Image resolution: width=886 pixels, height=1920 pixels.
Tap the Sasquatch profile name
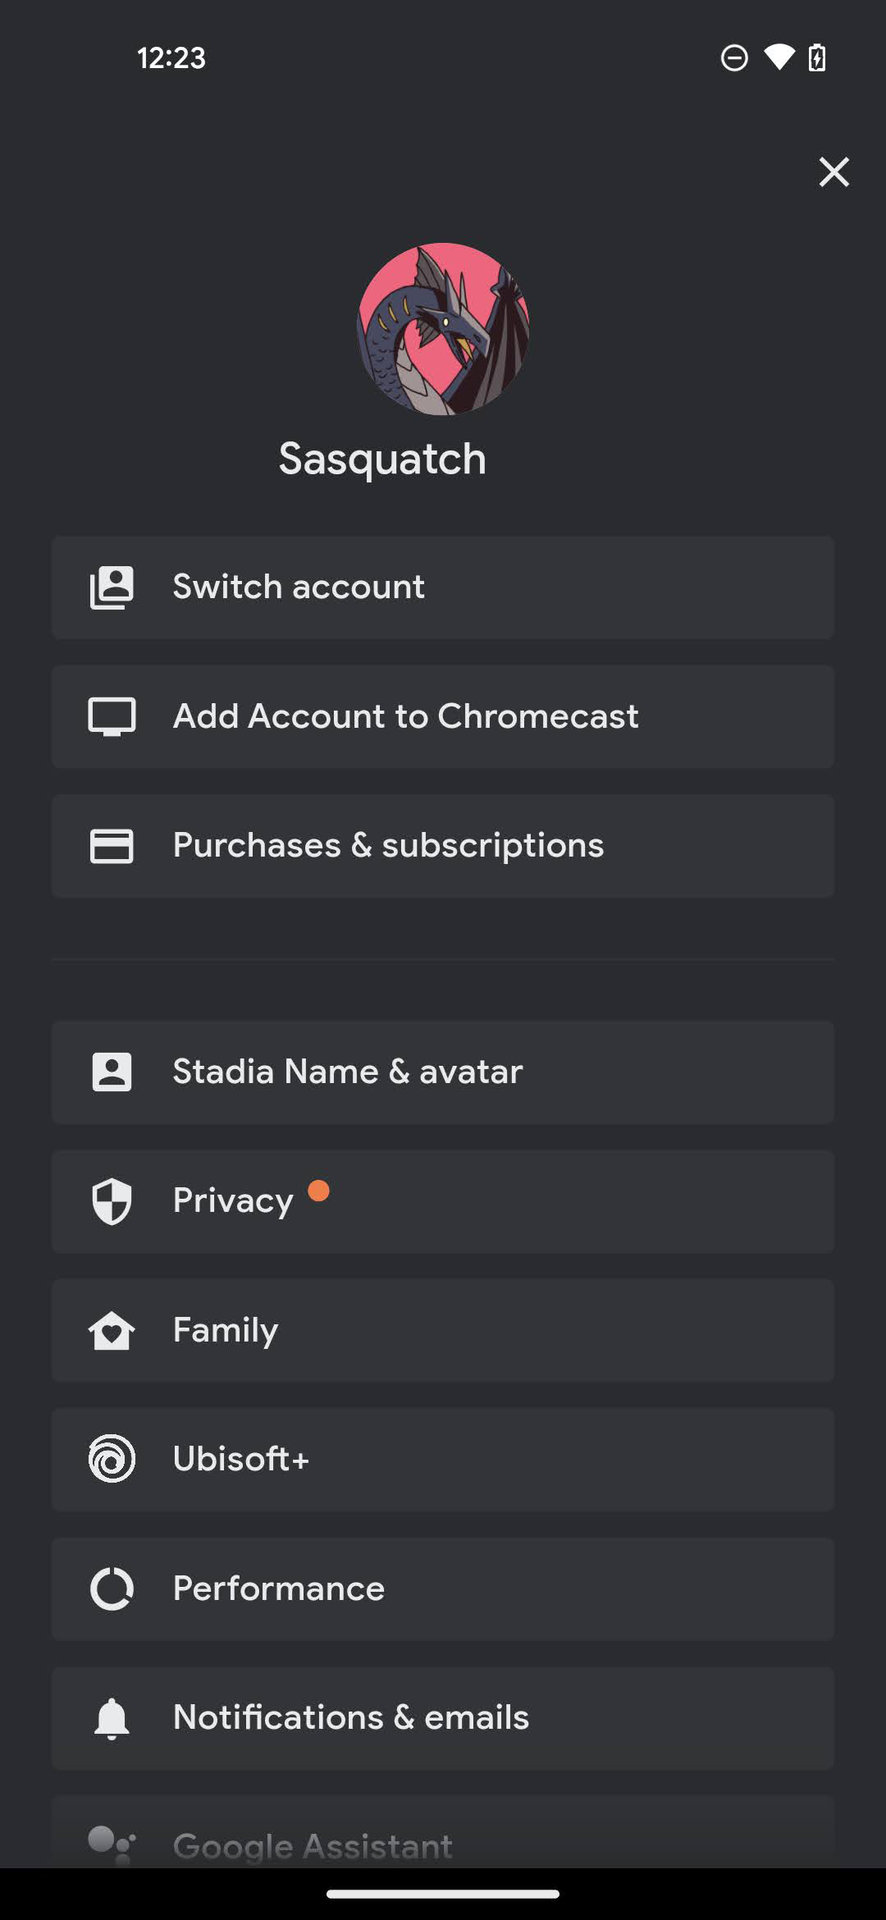pyautogui.click(x=382, y=459)
